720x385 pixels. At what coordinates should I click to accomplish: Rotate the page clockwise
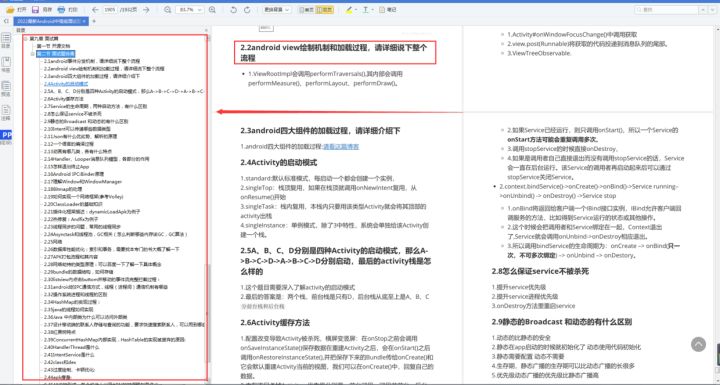[247, 10]
